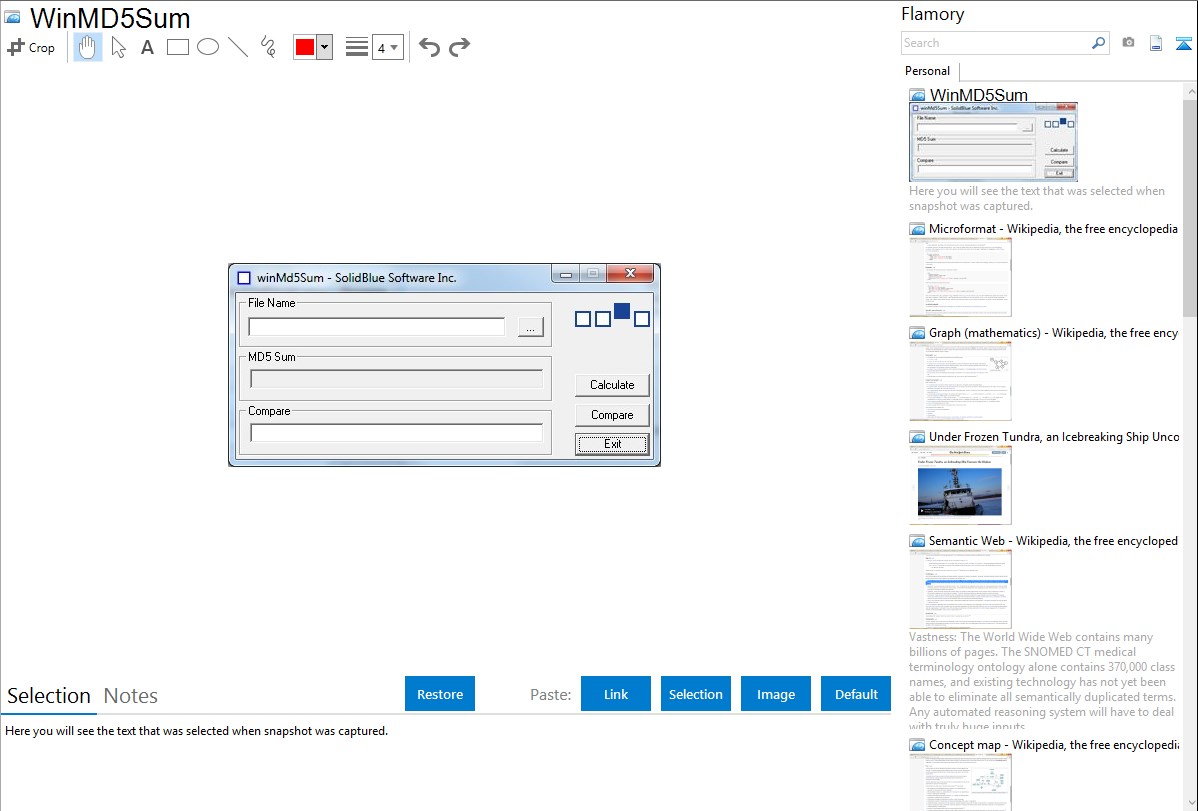1198x811 pixels.
Task: Click the icon beside Under Frozen Tundra title
Action: [917, 436]
